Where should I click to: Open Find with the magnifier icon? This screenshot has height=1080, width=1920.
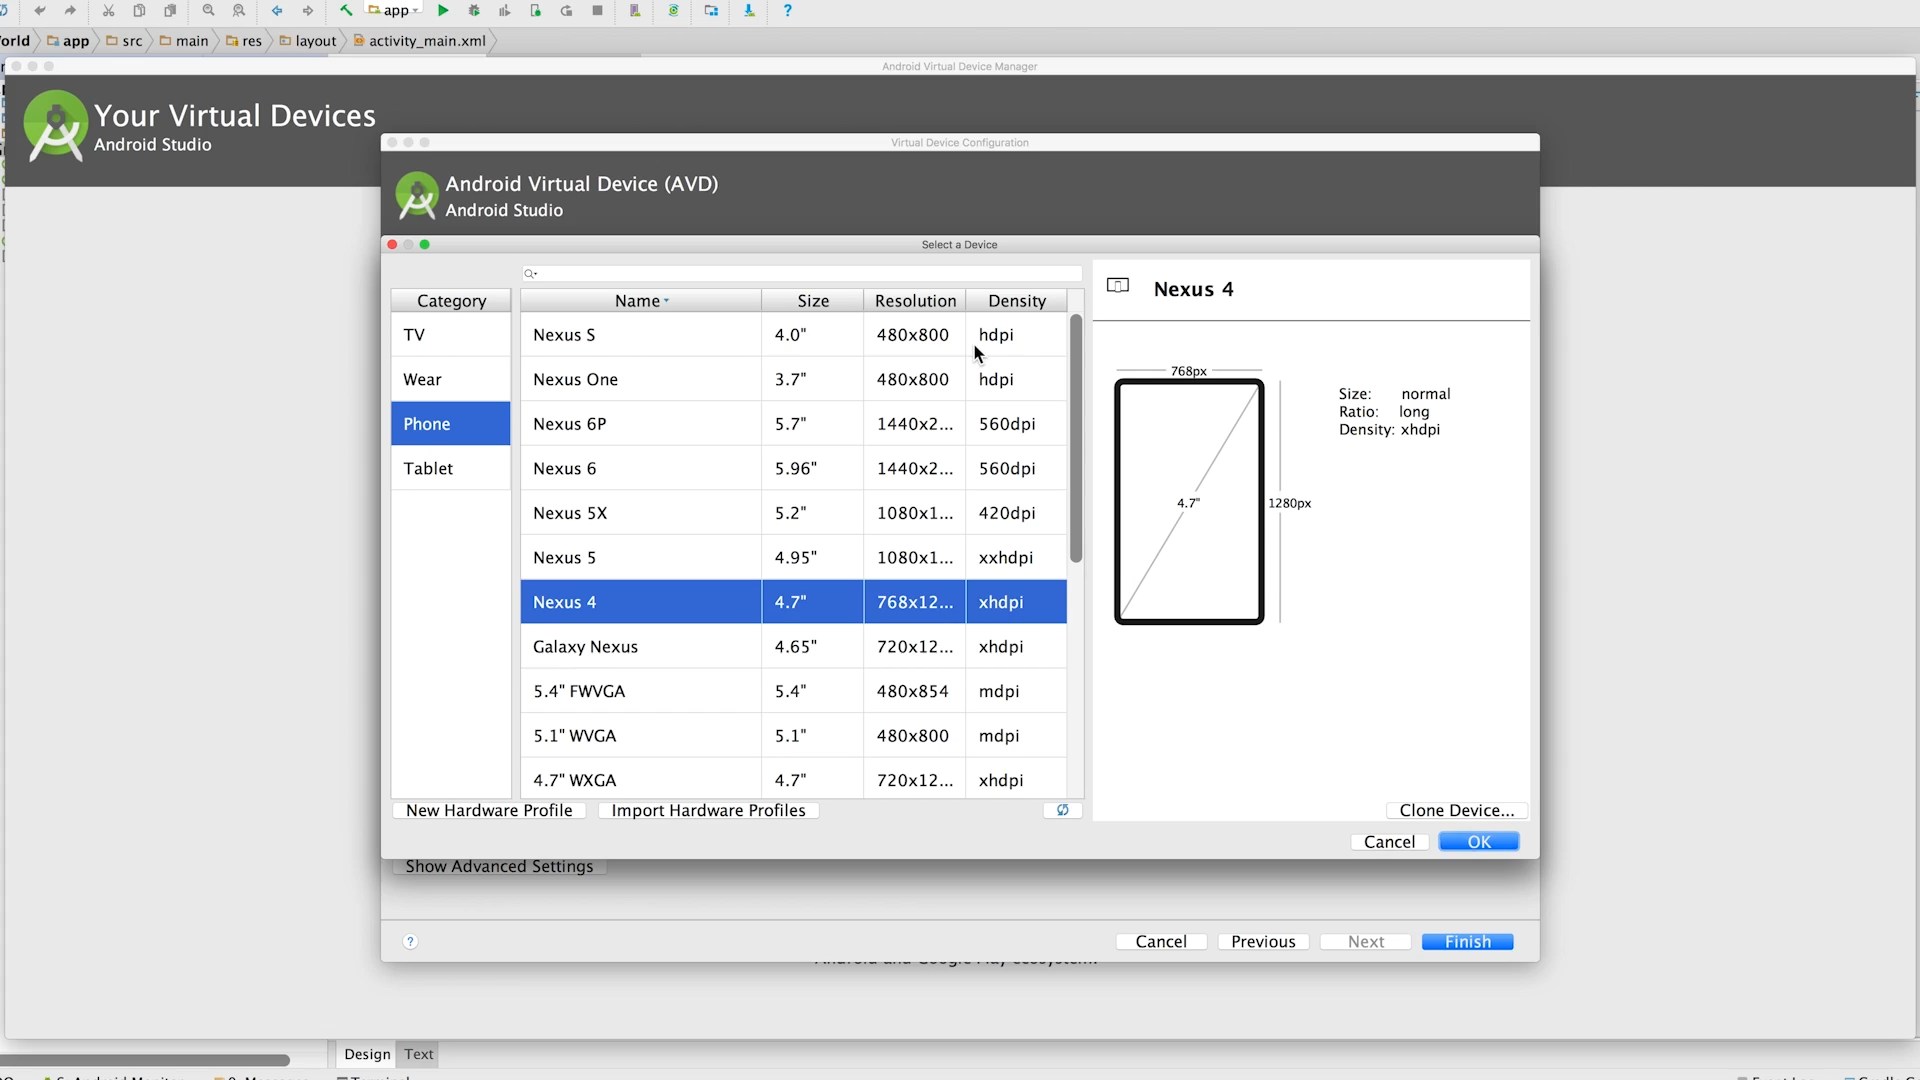point(208,11)
